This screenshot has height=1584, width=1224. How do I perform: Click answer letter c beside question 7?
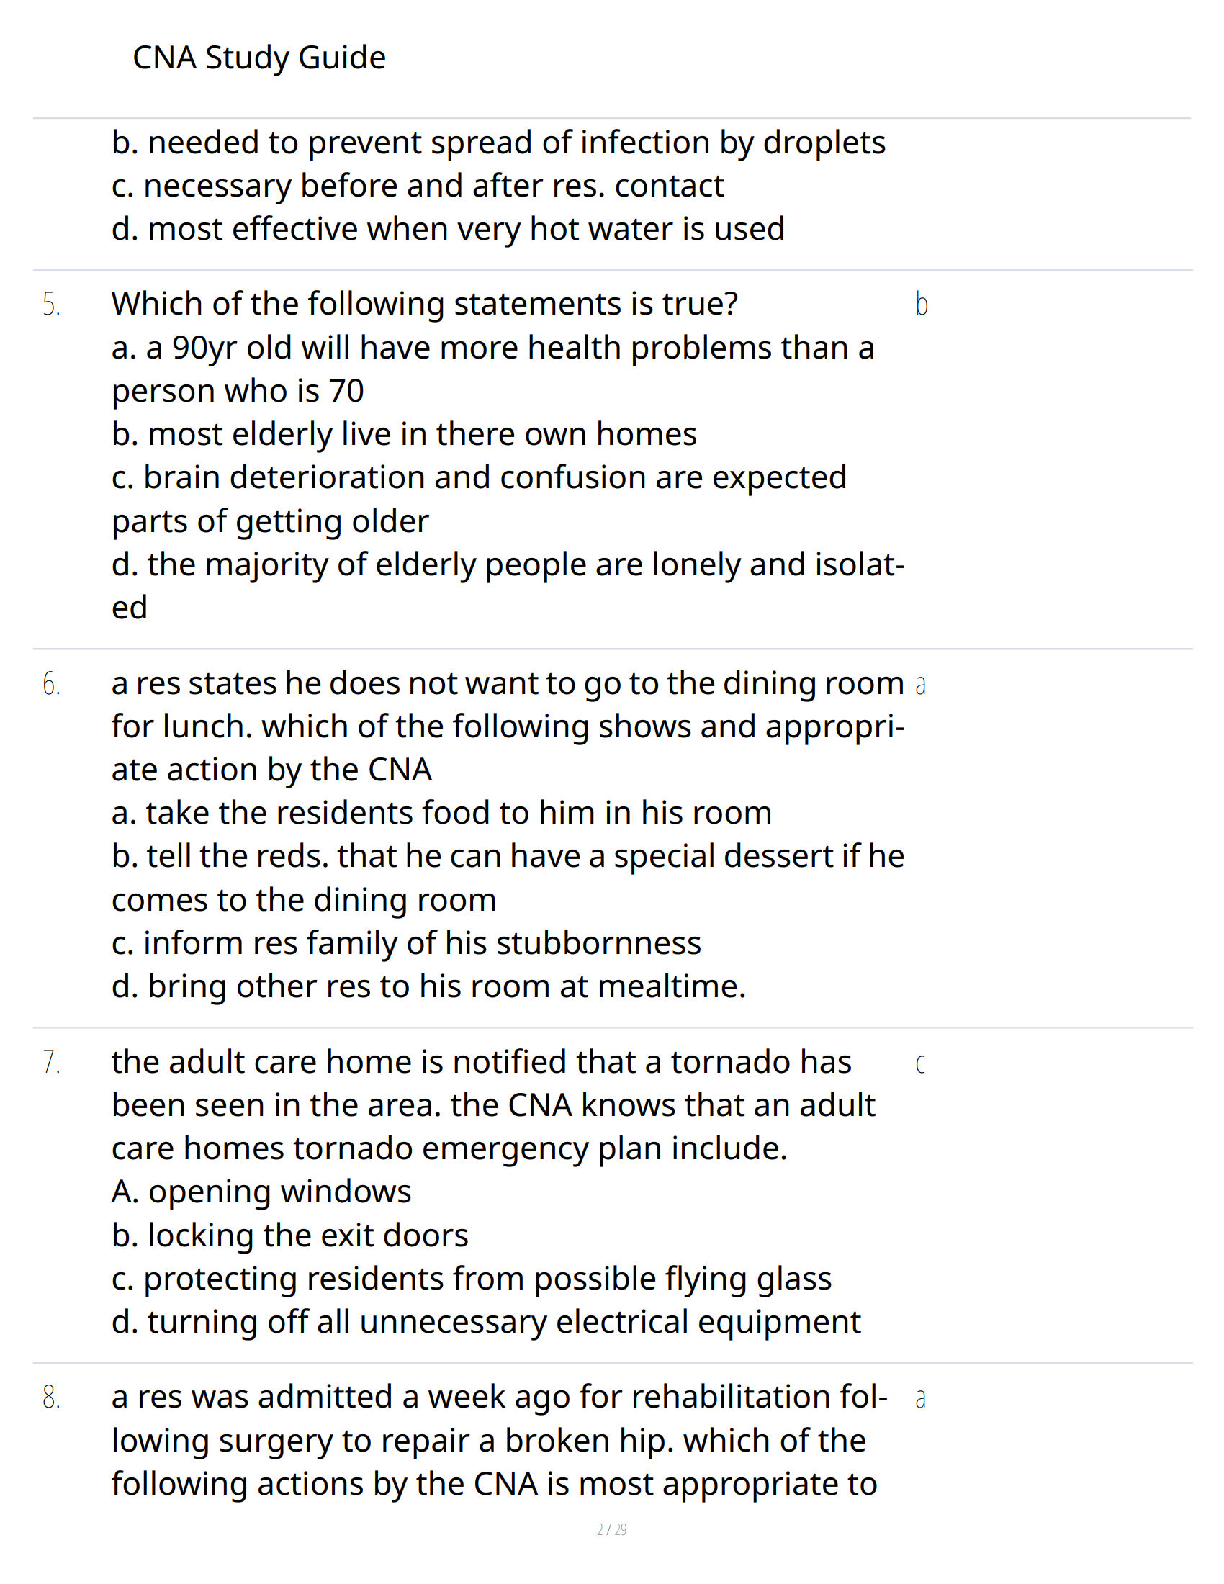920,1065
